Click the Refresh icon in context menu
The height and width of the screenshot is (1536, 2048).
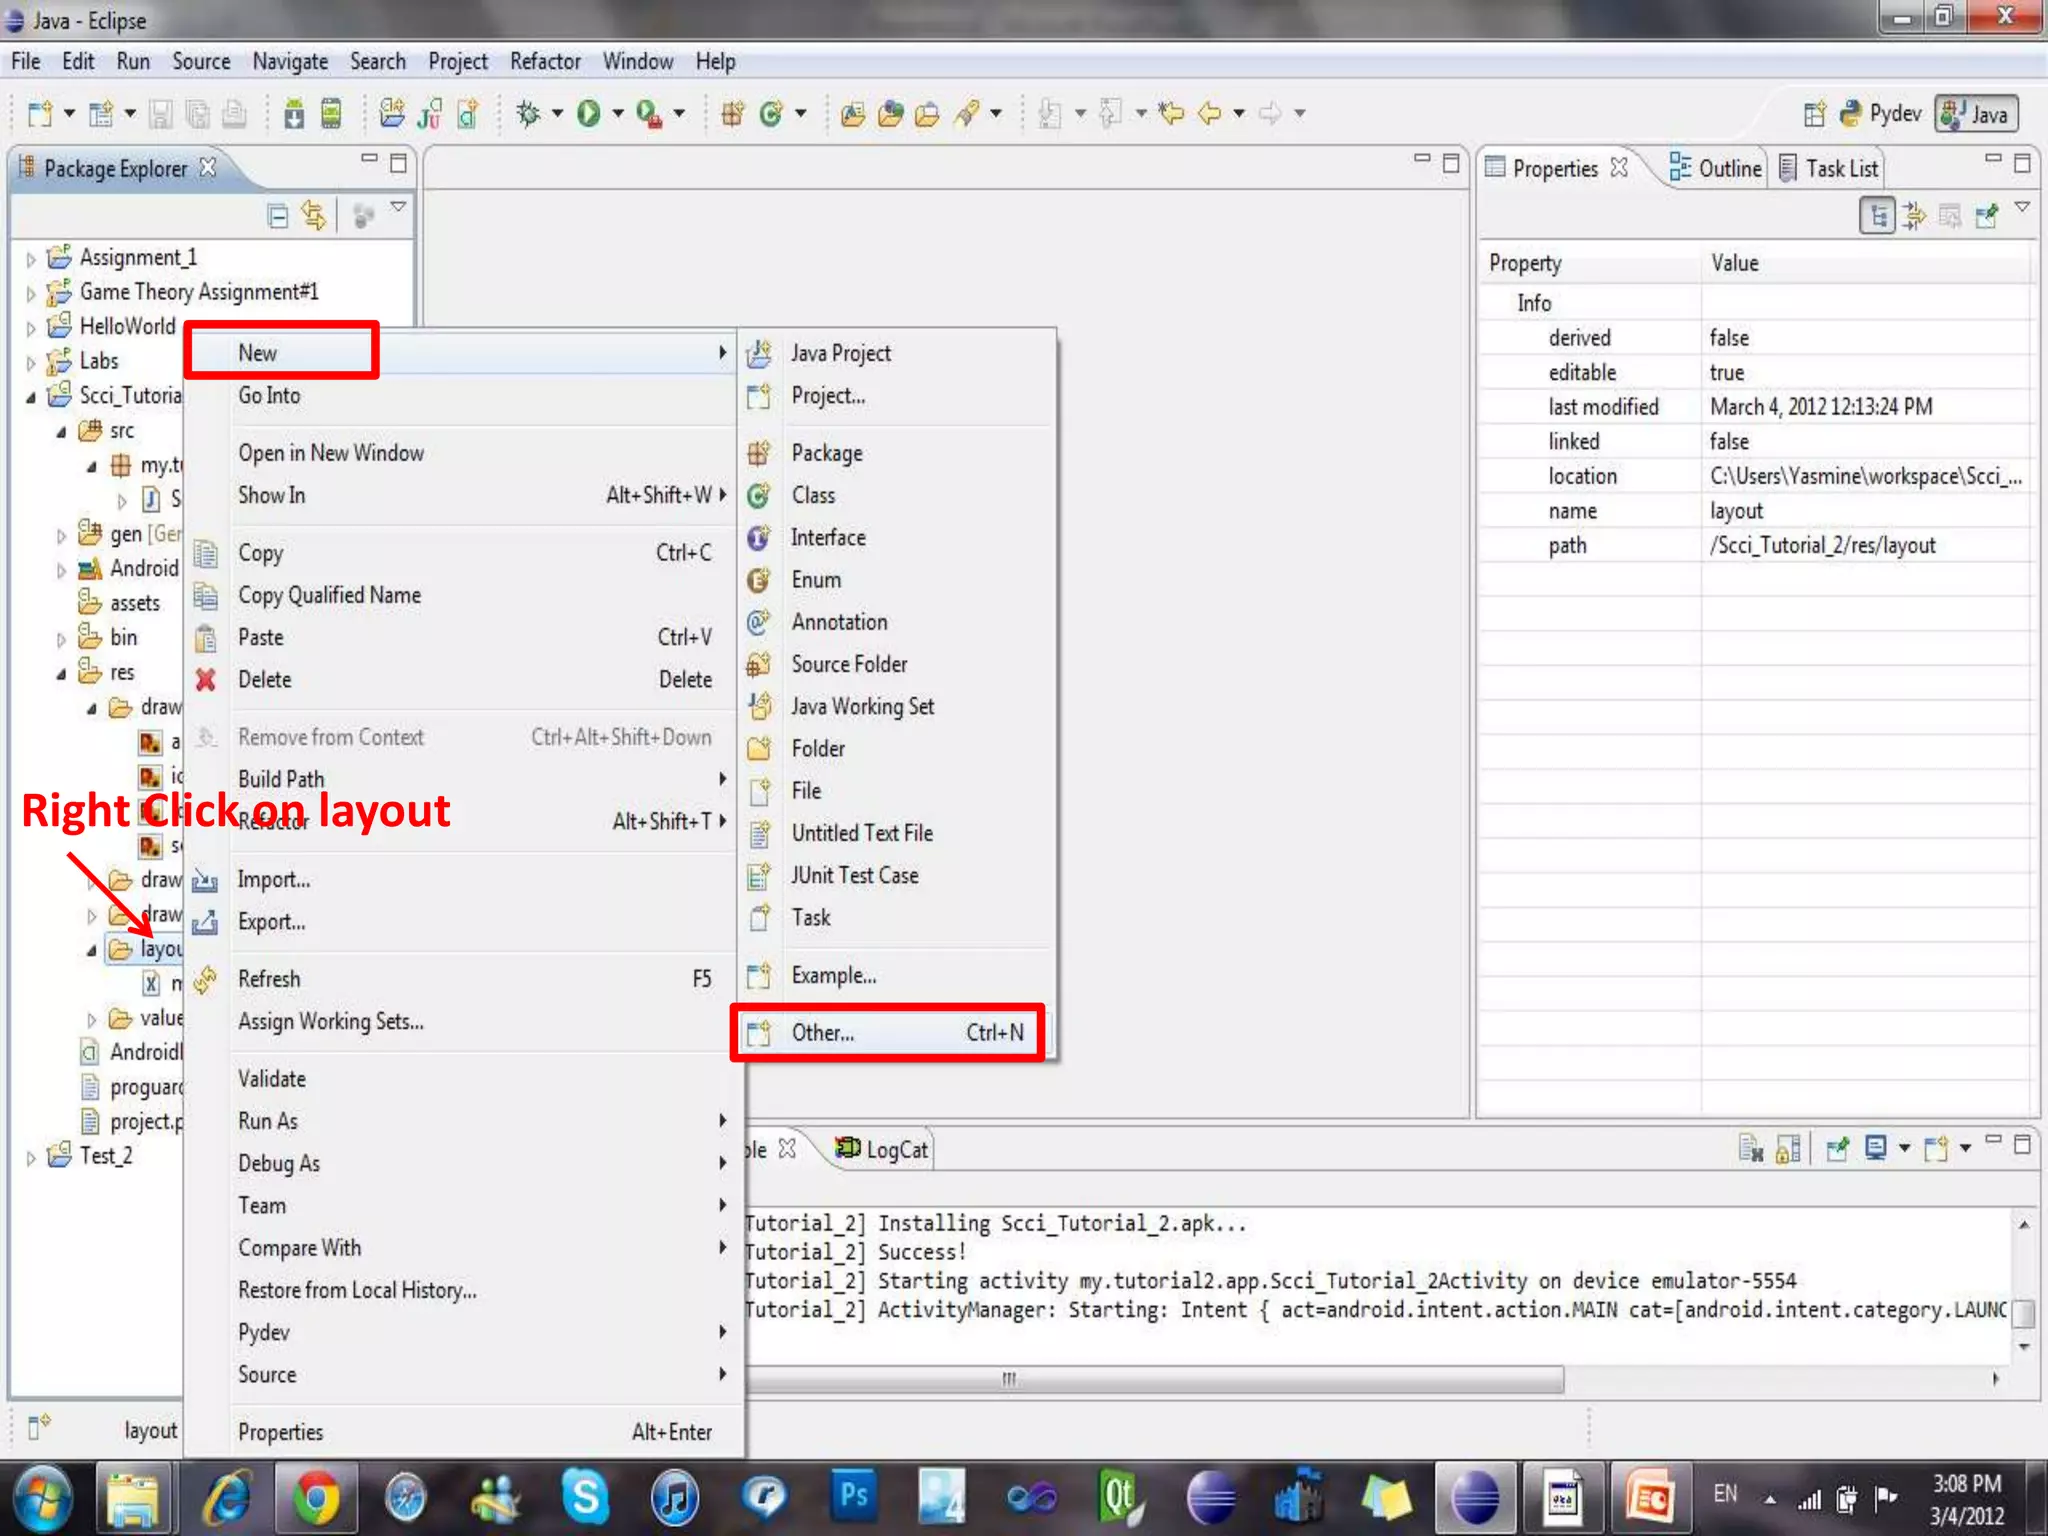tap(206, 979)
